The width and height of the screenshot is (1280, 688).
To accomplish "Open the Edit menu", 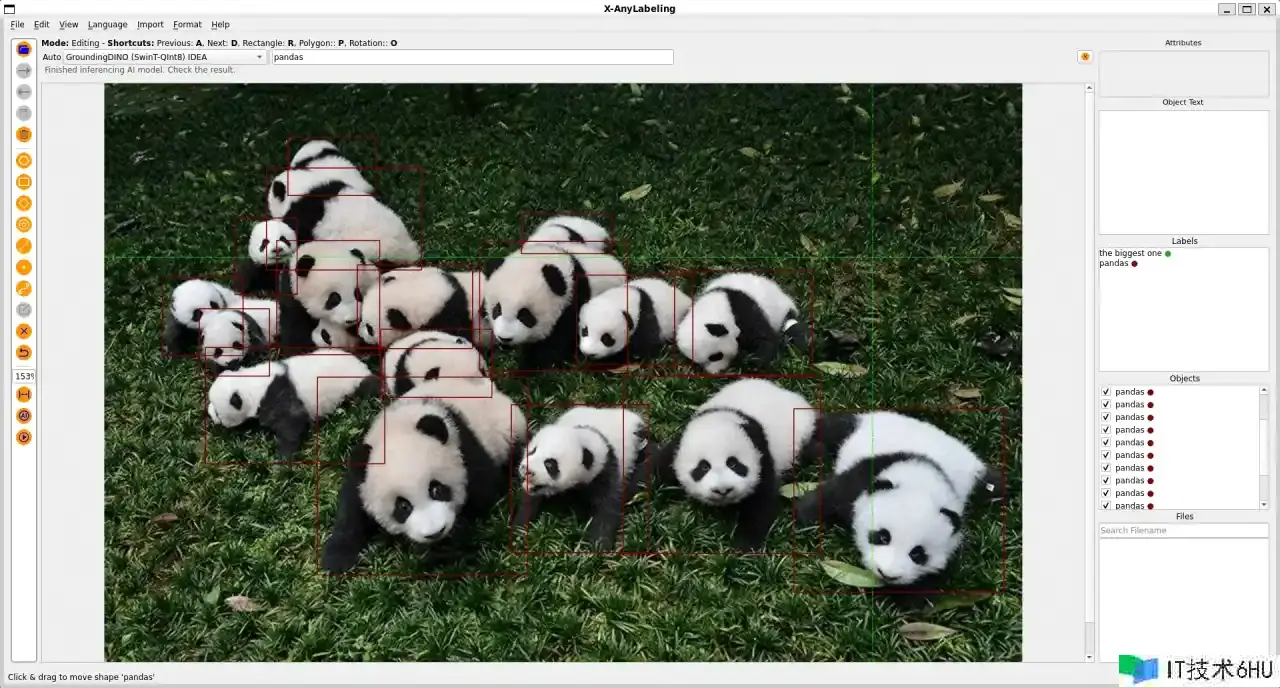I will pyautogui.click(x=41, y=24).
